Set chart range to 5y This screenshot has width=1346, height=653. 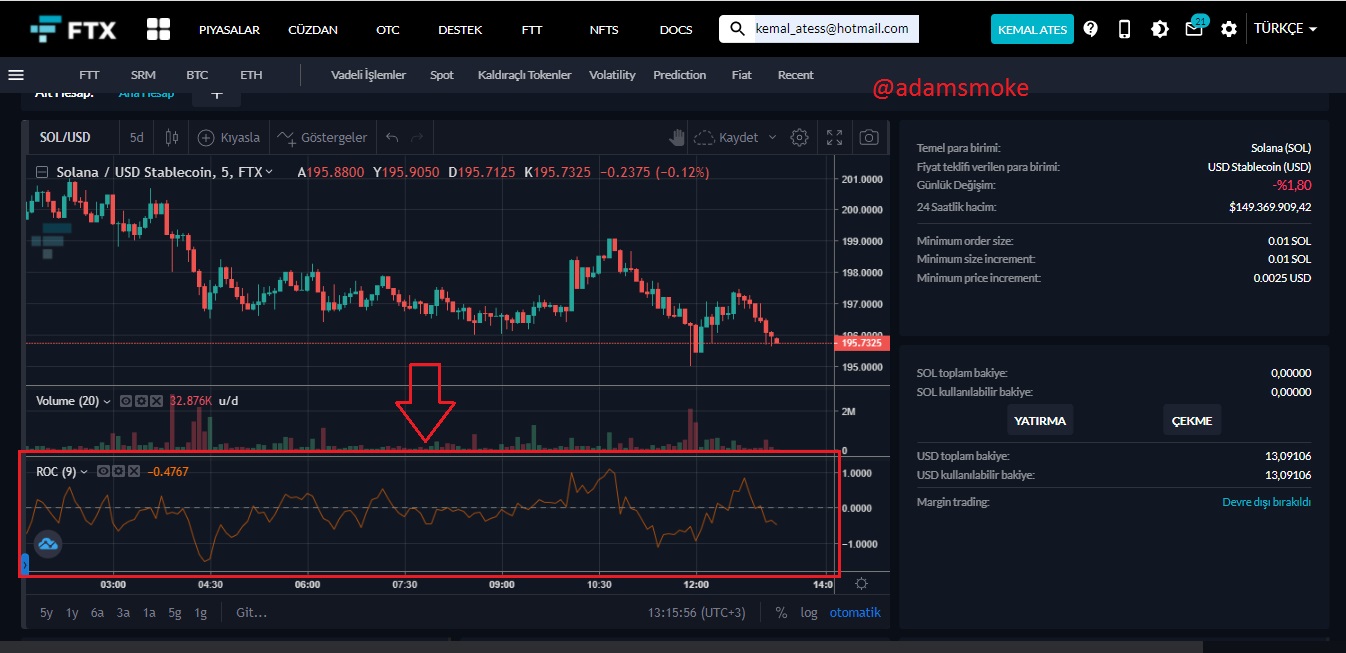coord(46,612)
